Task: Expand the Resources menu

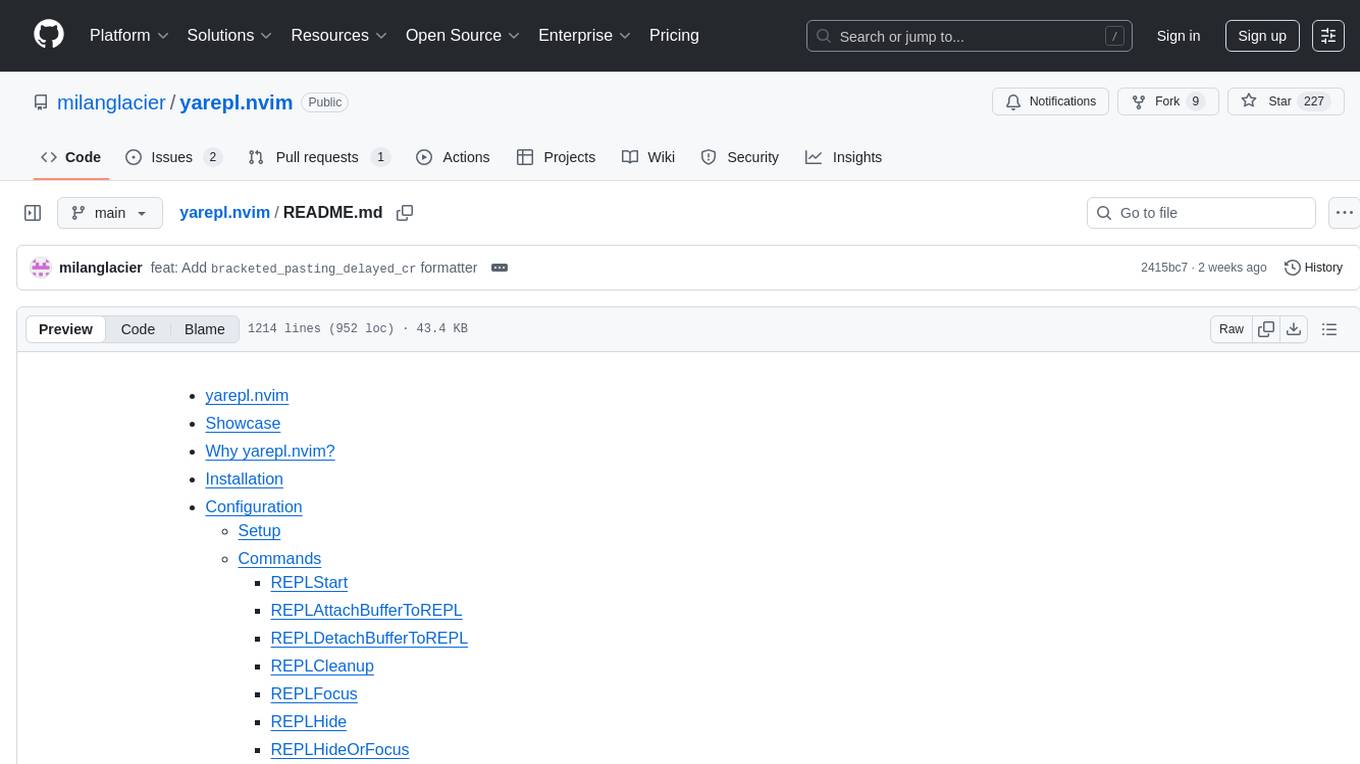Action: 338,35
